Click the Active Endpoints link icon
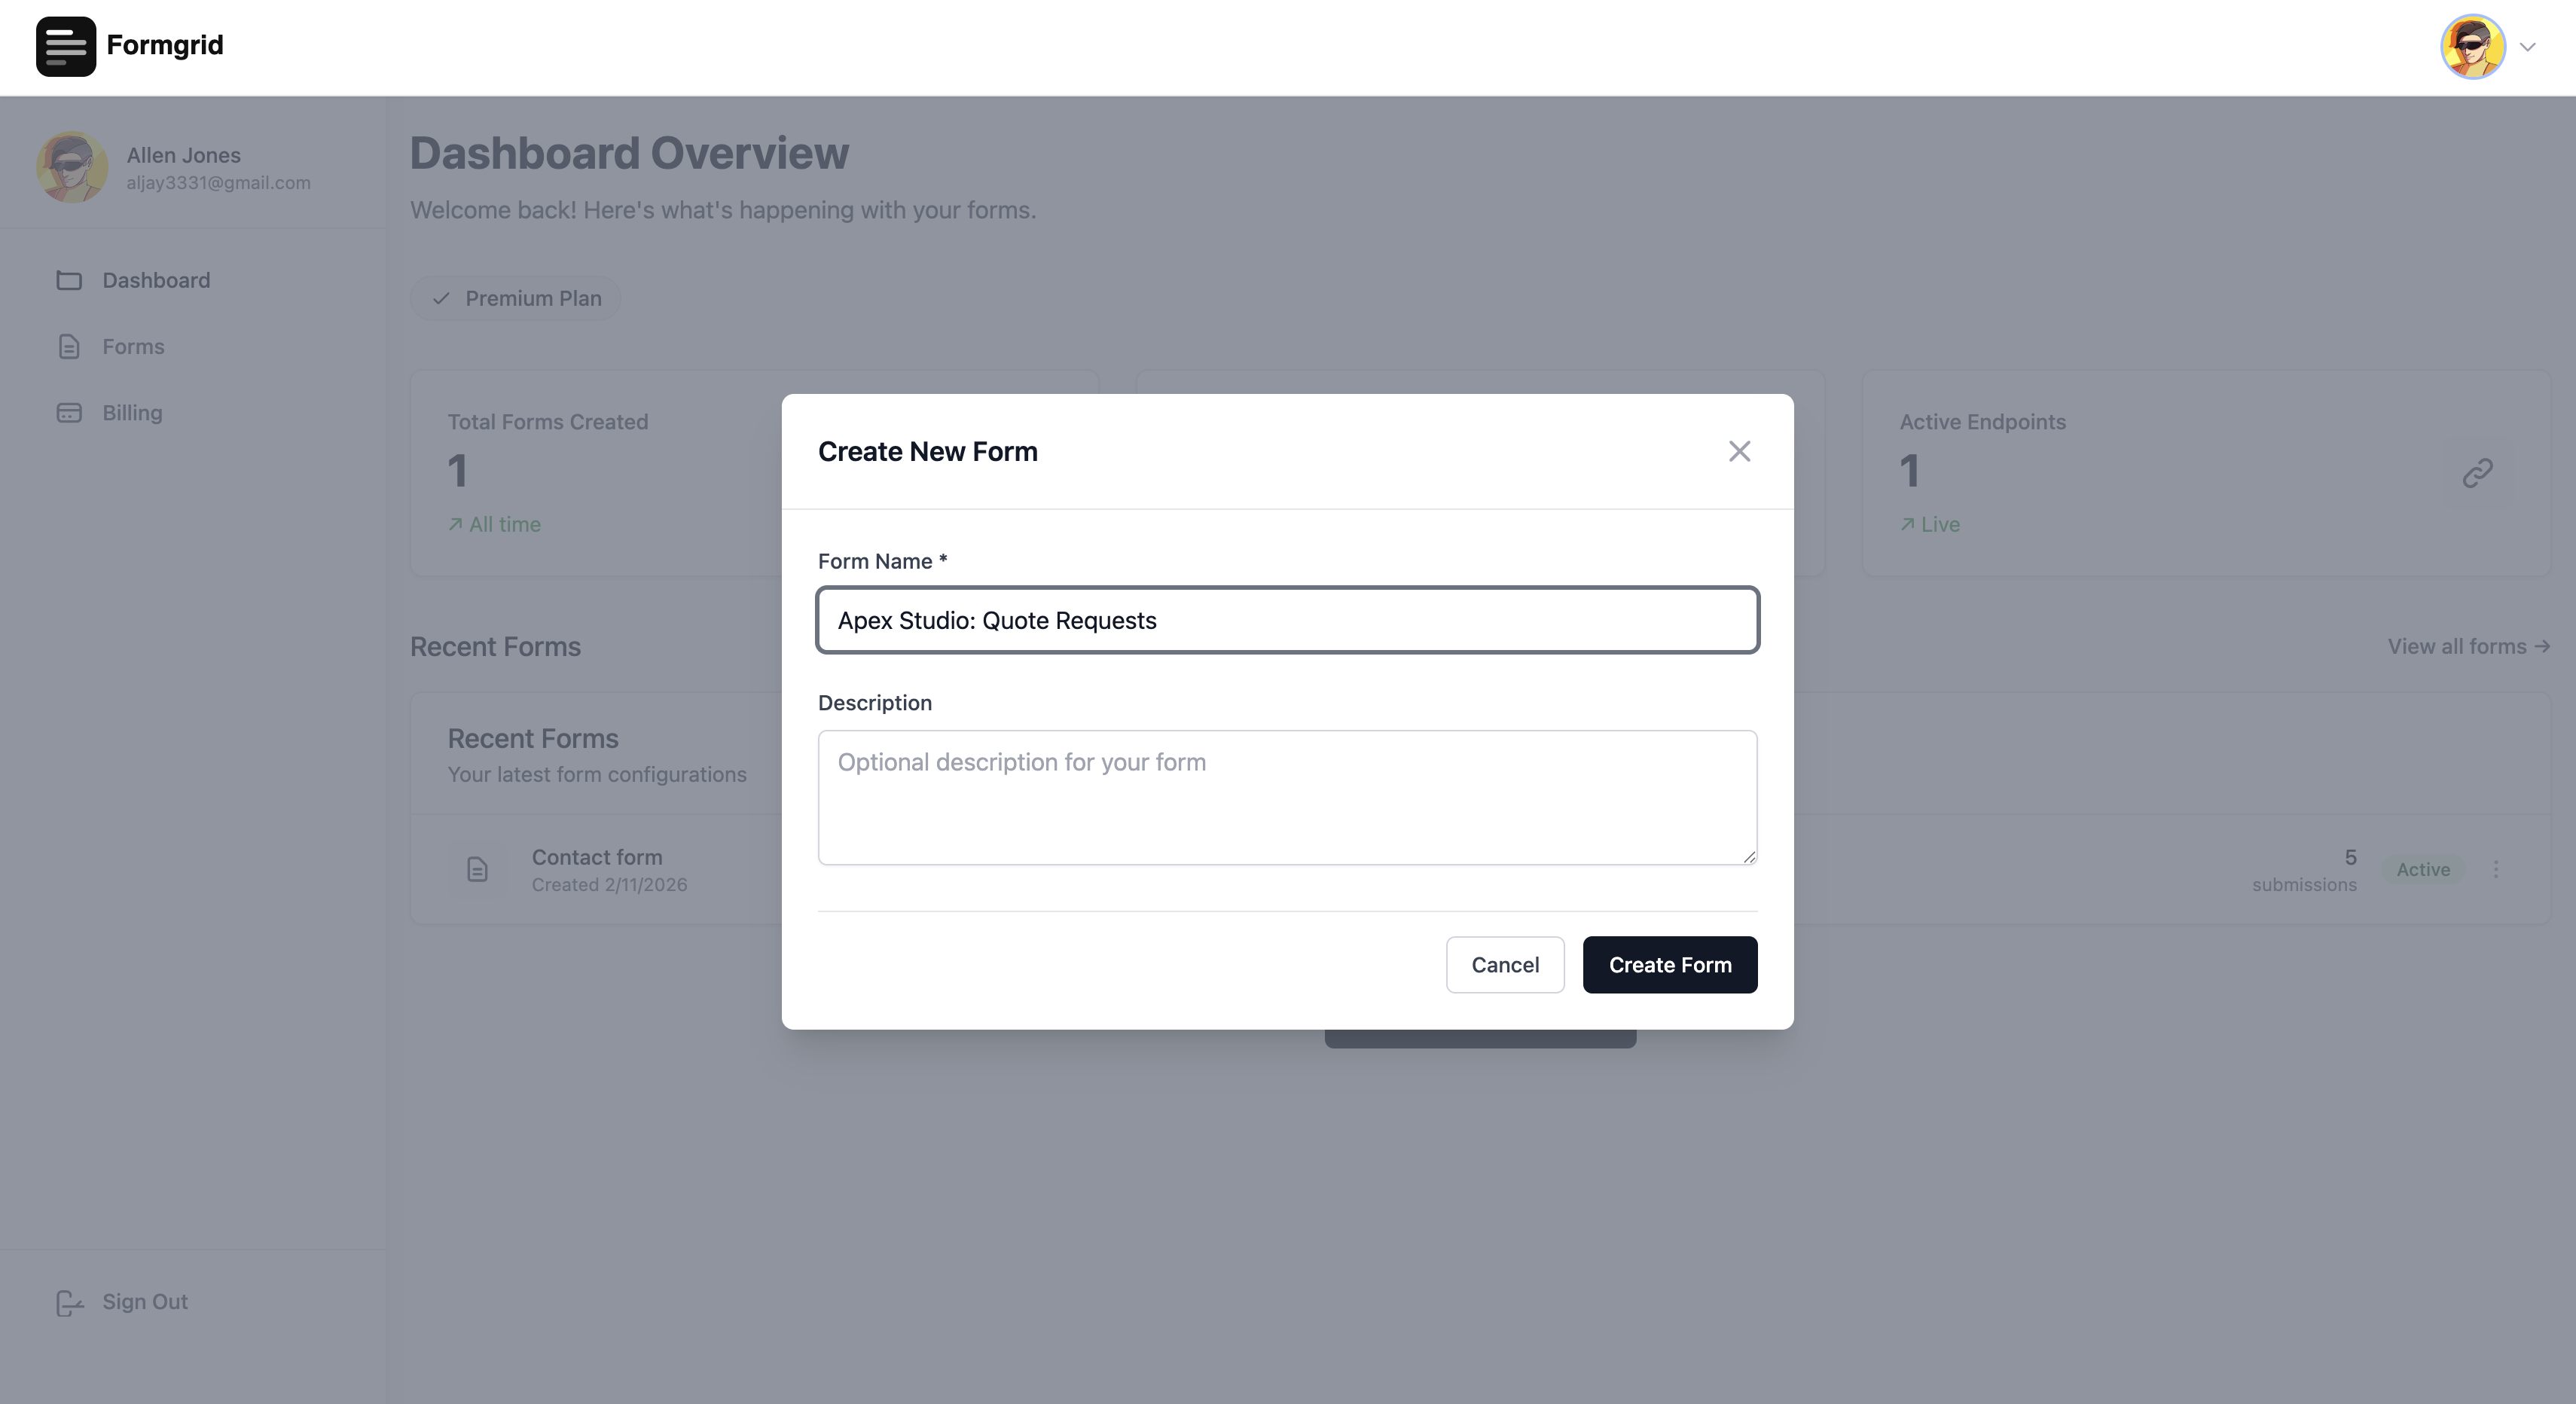 (2477, 473)
